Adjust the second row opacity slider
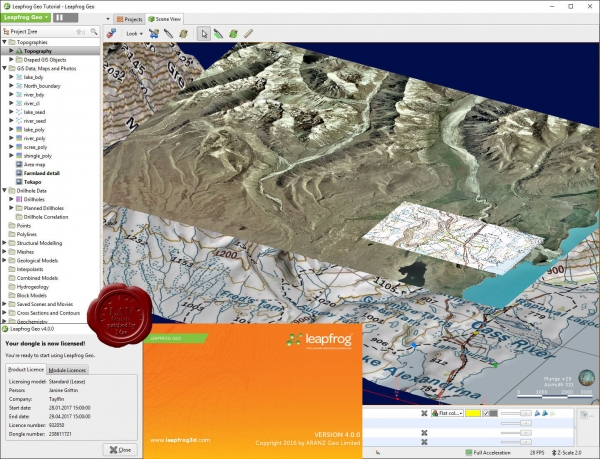This screenshot has height=459, width=600. pyautogui.click(x=516, y=423)
